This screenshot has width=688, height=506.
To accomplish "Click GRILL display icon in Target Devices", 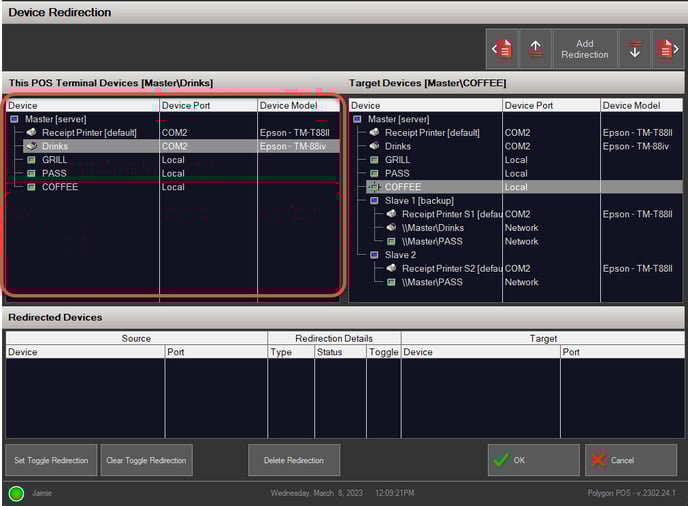I will (x=374, y=160).
